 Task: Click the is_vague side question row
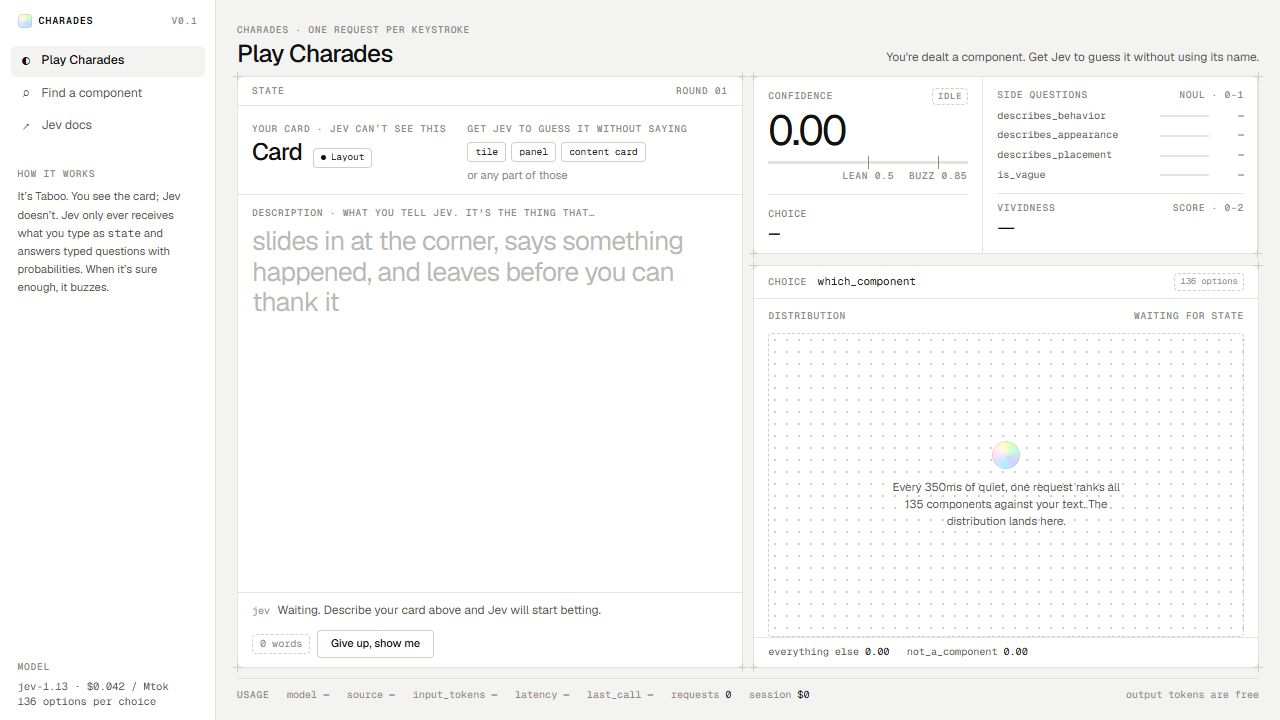coord(1120,175)
